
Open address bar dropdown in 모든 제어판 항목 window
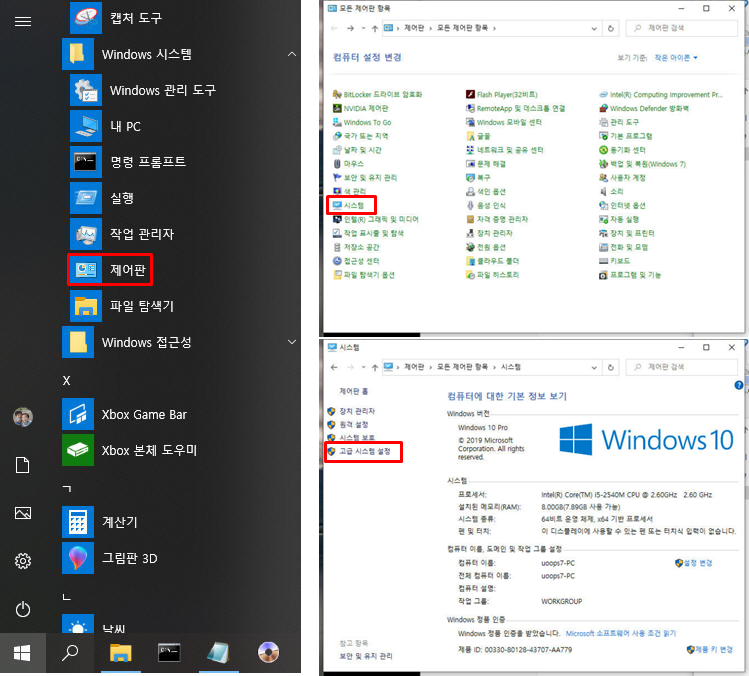tap(594, 29)
